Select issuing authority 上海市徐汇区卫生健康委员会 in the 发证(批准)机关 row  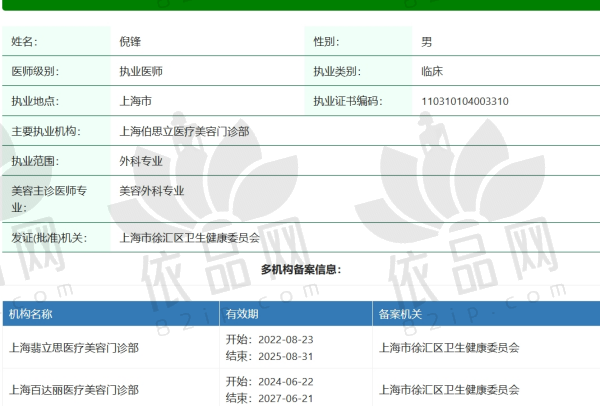pyautogui.click(x=189, y=238)
